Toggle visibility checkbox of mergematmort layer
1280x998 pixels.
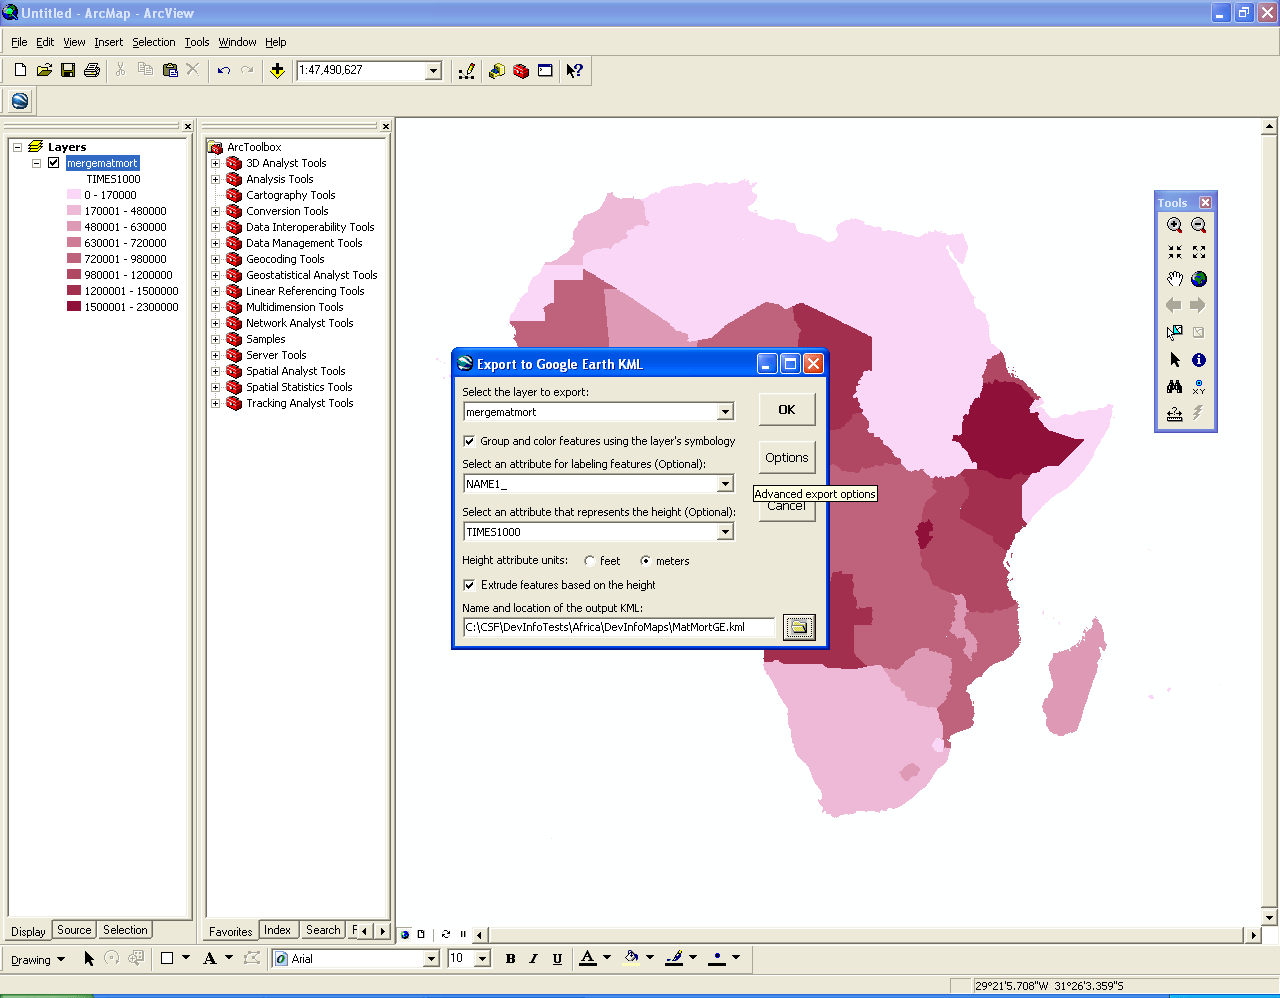coord(54,163)
